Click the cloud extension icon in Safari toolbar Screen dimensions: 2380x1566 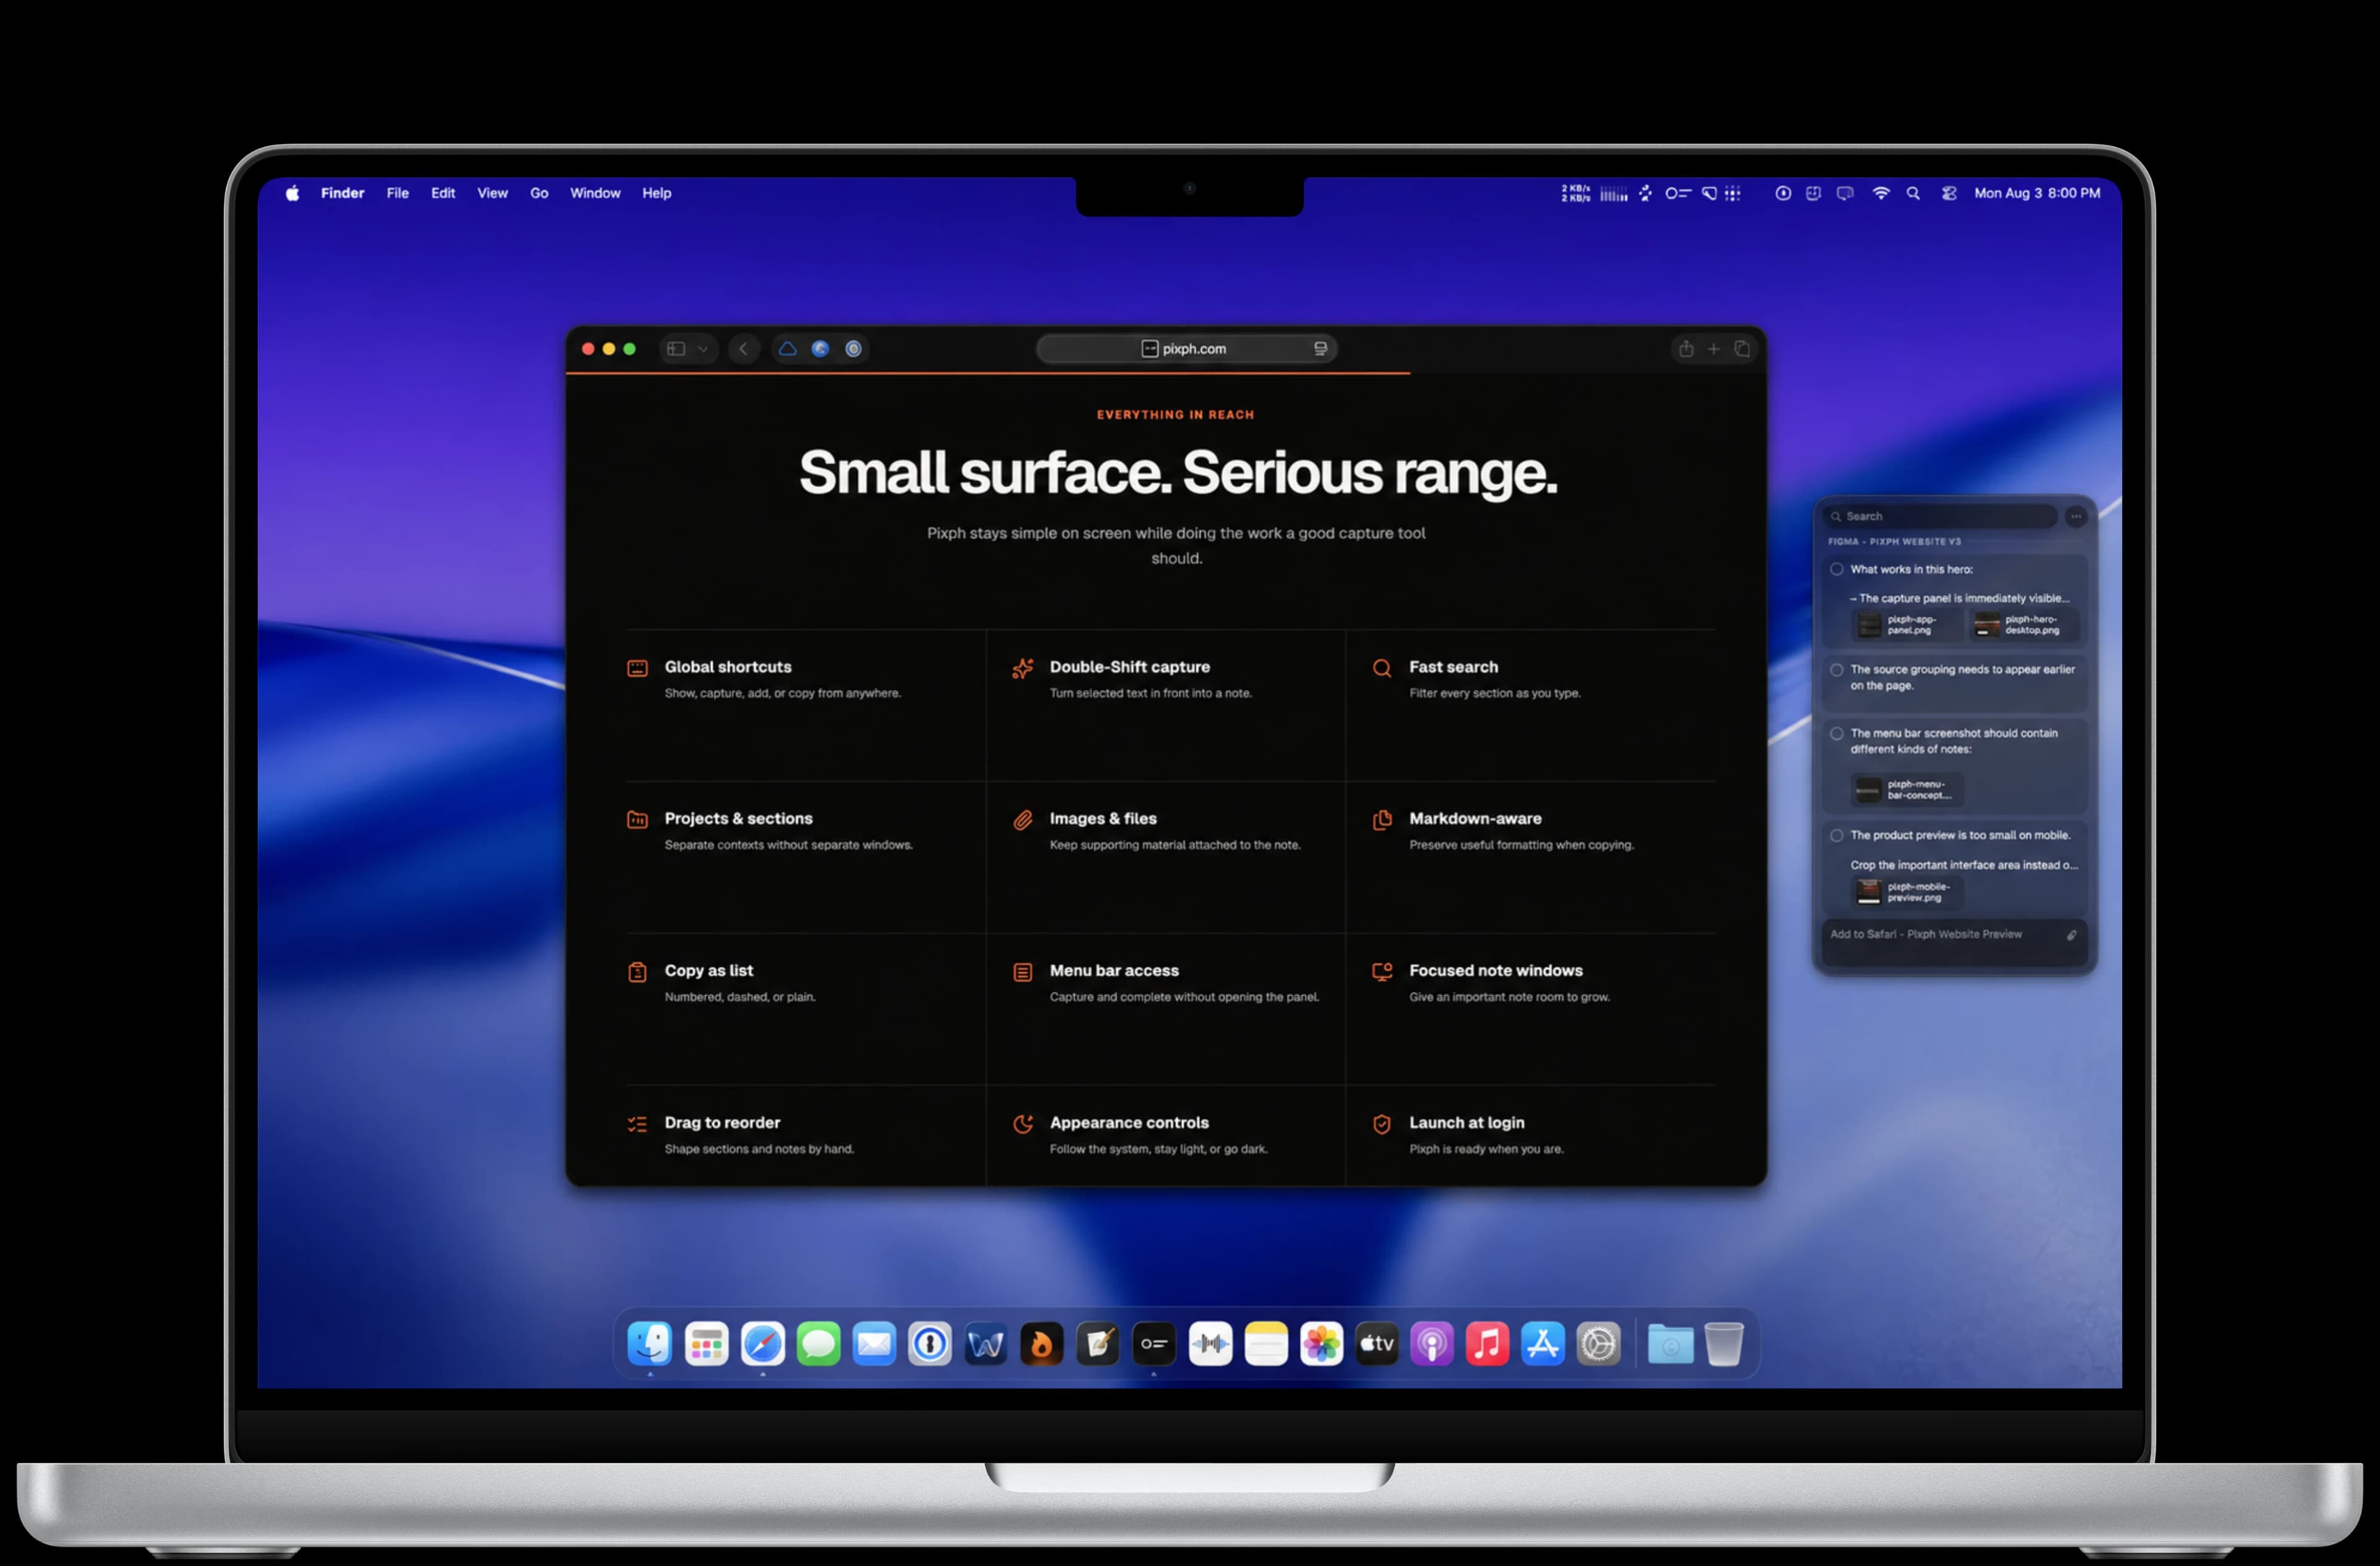[x=788, y=349]
